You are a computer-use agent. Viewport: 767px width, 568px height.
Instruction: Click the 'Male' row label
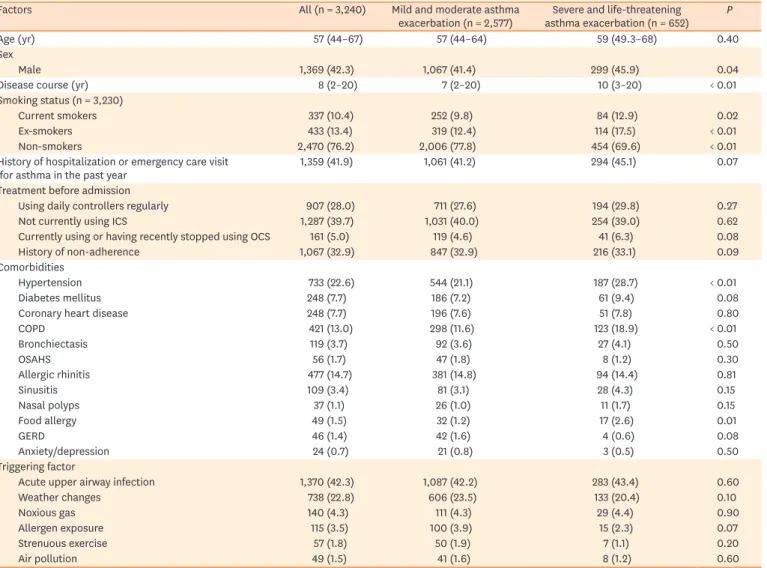click(x=29, y=69)
